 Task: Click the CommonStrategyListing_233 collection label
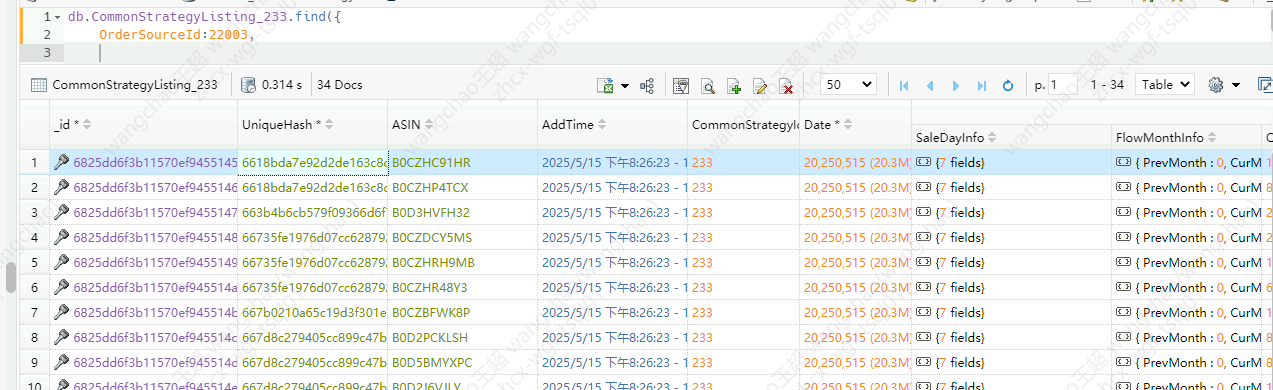click(135, 85)
